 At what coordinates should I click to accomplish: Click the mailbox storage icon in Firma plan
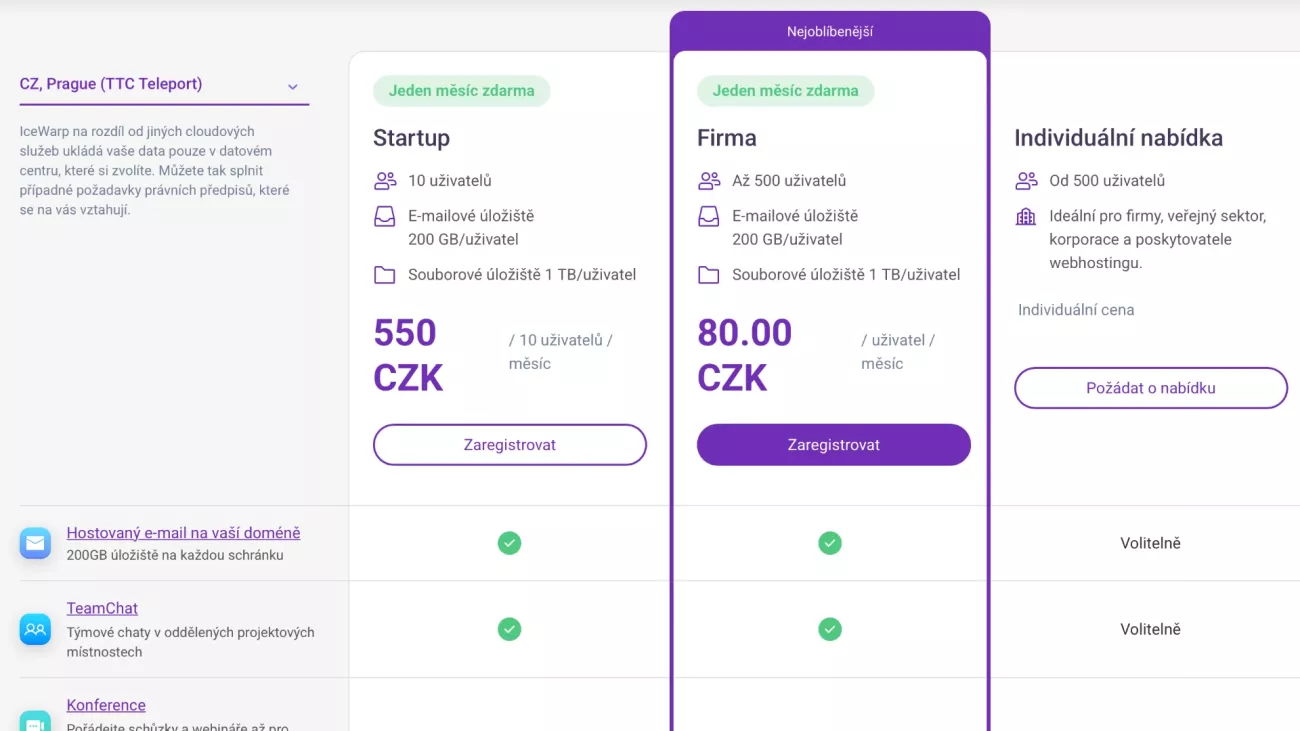click(709, 216)
